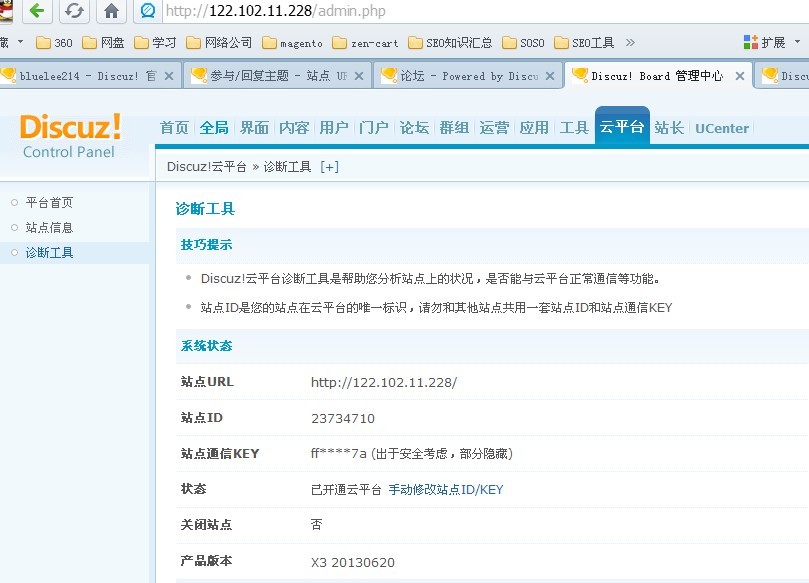Screen dimensions: 809x583
Task: Open the 学习 bookmarks folder
Action: click(x=155, y=43)
